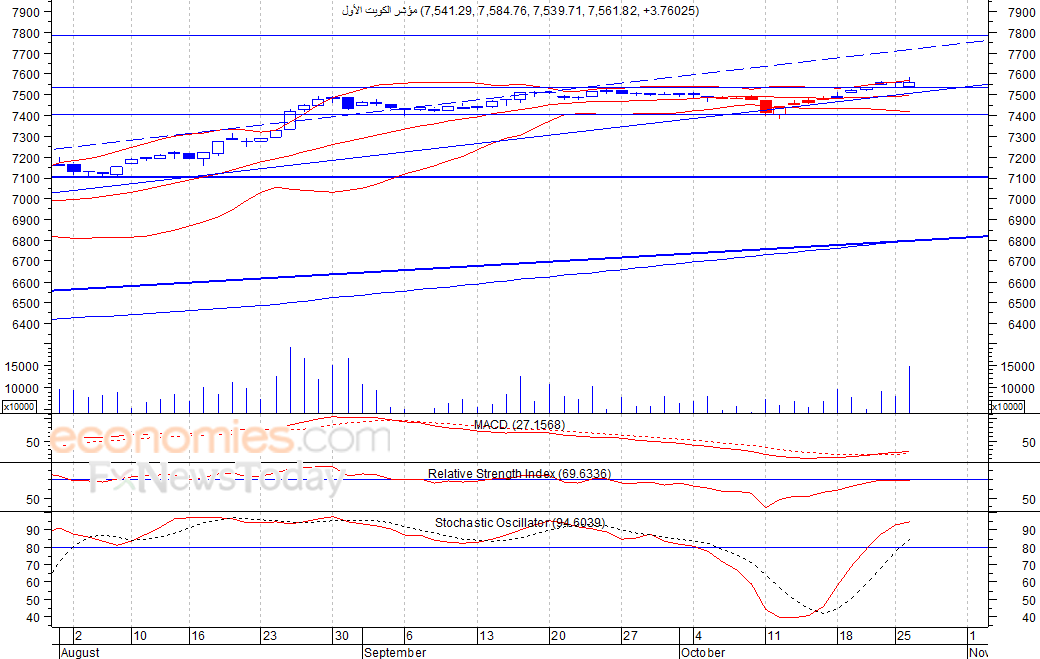The image size is (1040, 659).
Task: Select the date marker 18 on time axis
Action: (x=846, y=636)
